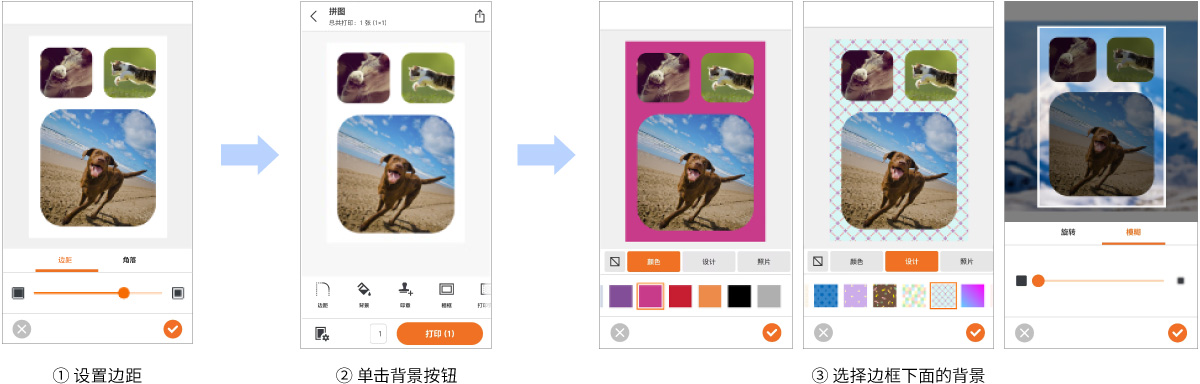Switch to 设计 tab in color panel

(708, 262)
